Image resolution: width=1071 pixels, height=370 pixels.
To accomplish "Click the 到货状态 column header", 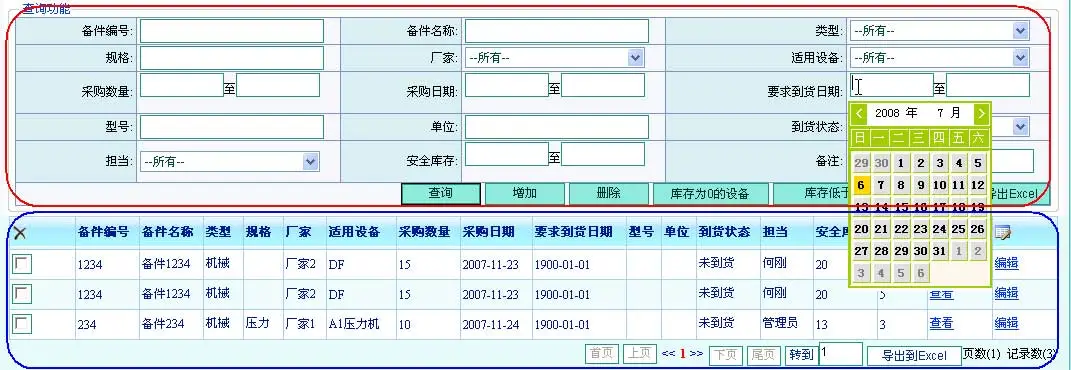I will point(724,232).
